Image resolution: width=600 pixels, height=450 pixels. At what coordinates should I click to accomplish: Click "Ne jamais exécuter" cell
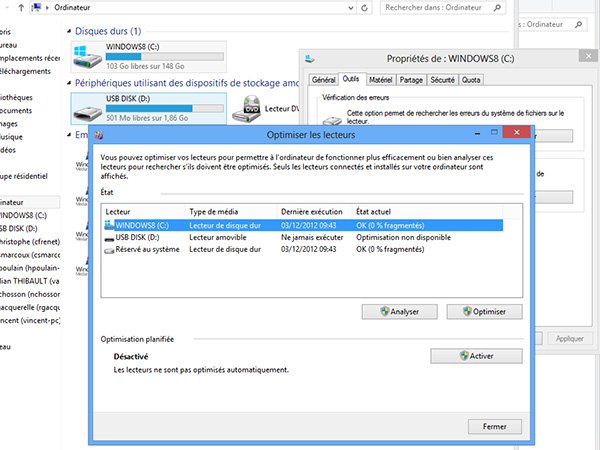tap(312, 237)
